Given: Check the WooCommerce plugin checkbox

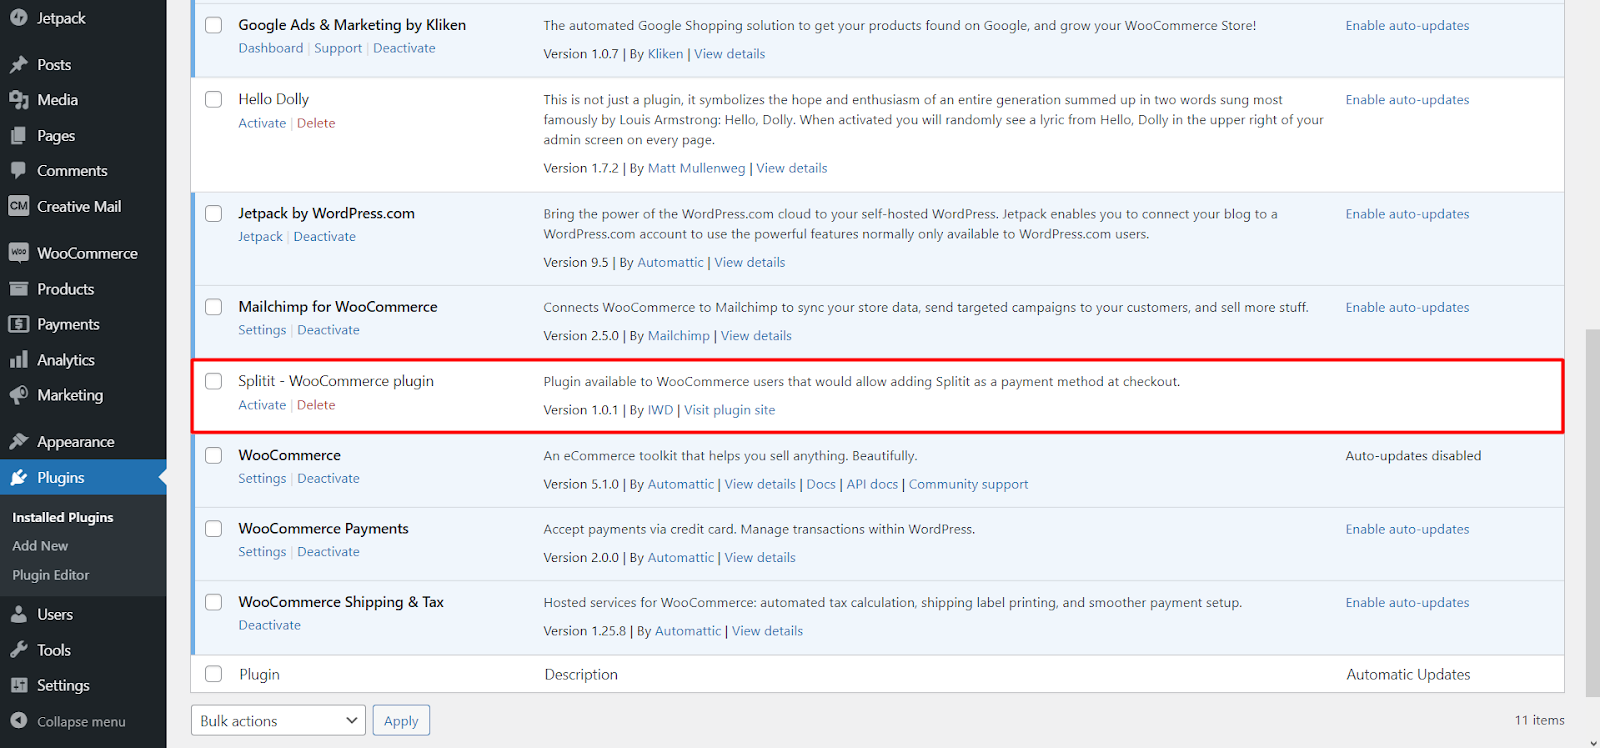Looking at the screenshot, I should coord(214,455).
